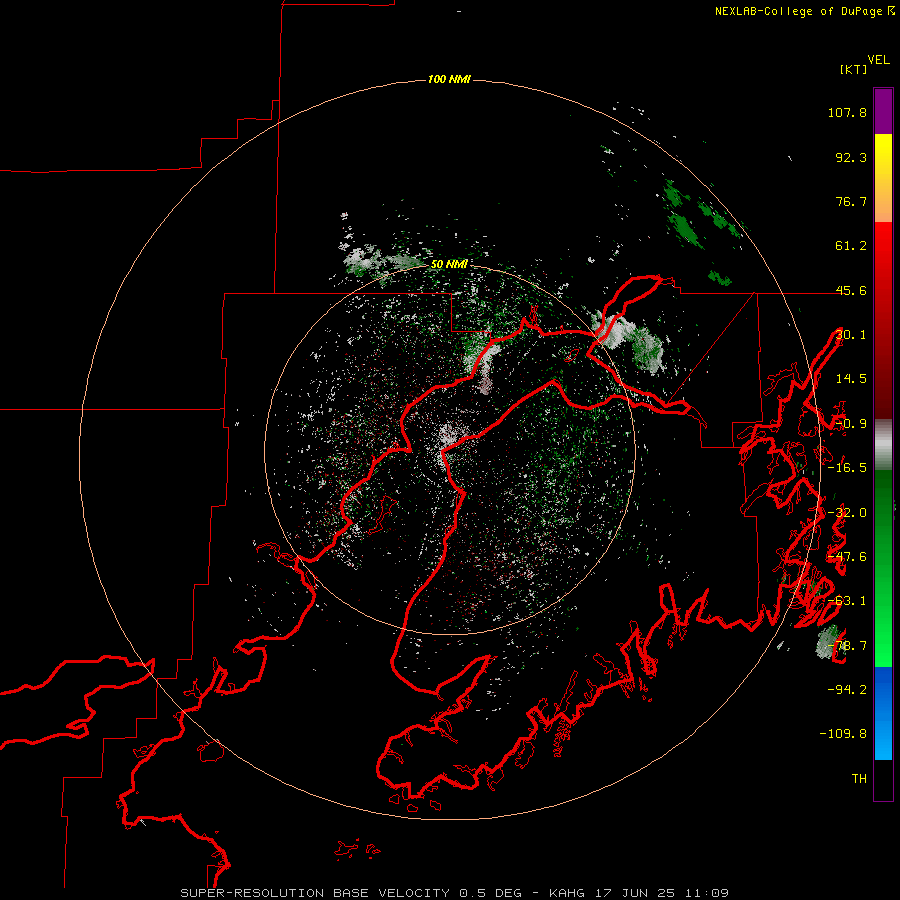The image size is (900, 900).
Task: Select the 30.1 velocity scale value
Action: point(851,335)
